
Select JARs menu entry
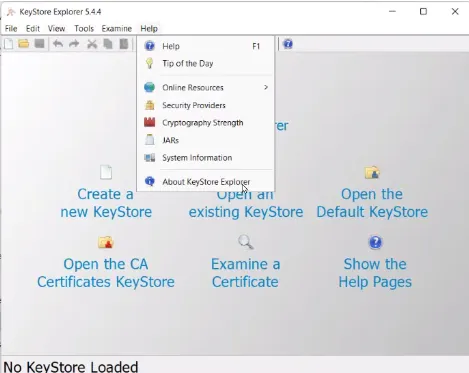click(x=206, y=140)
